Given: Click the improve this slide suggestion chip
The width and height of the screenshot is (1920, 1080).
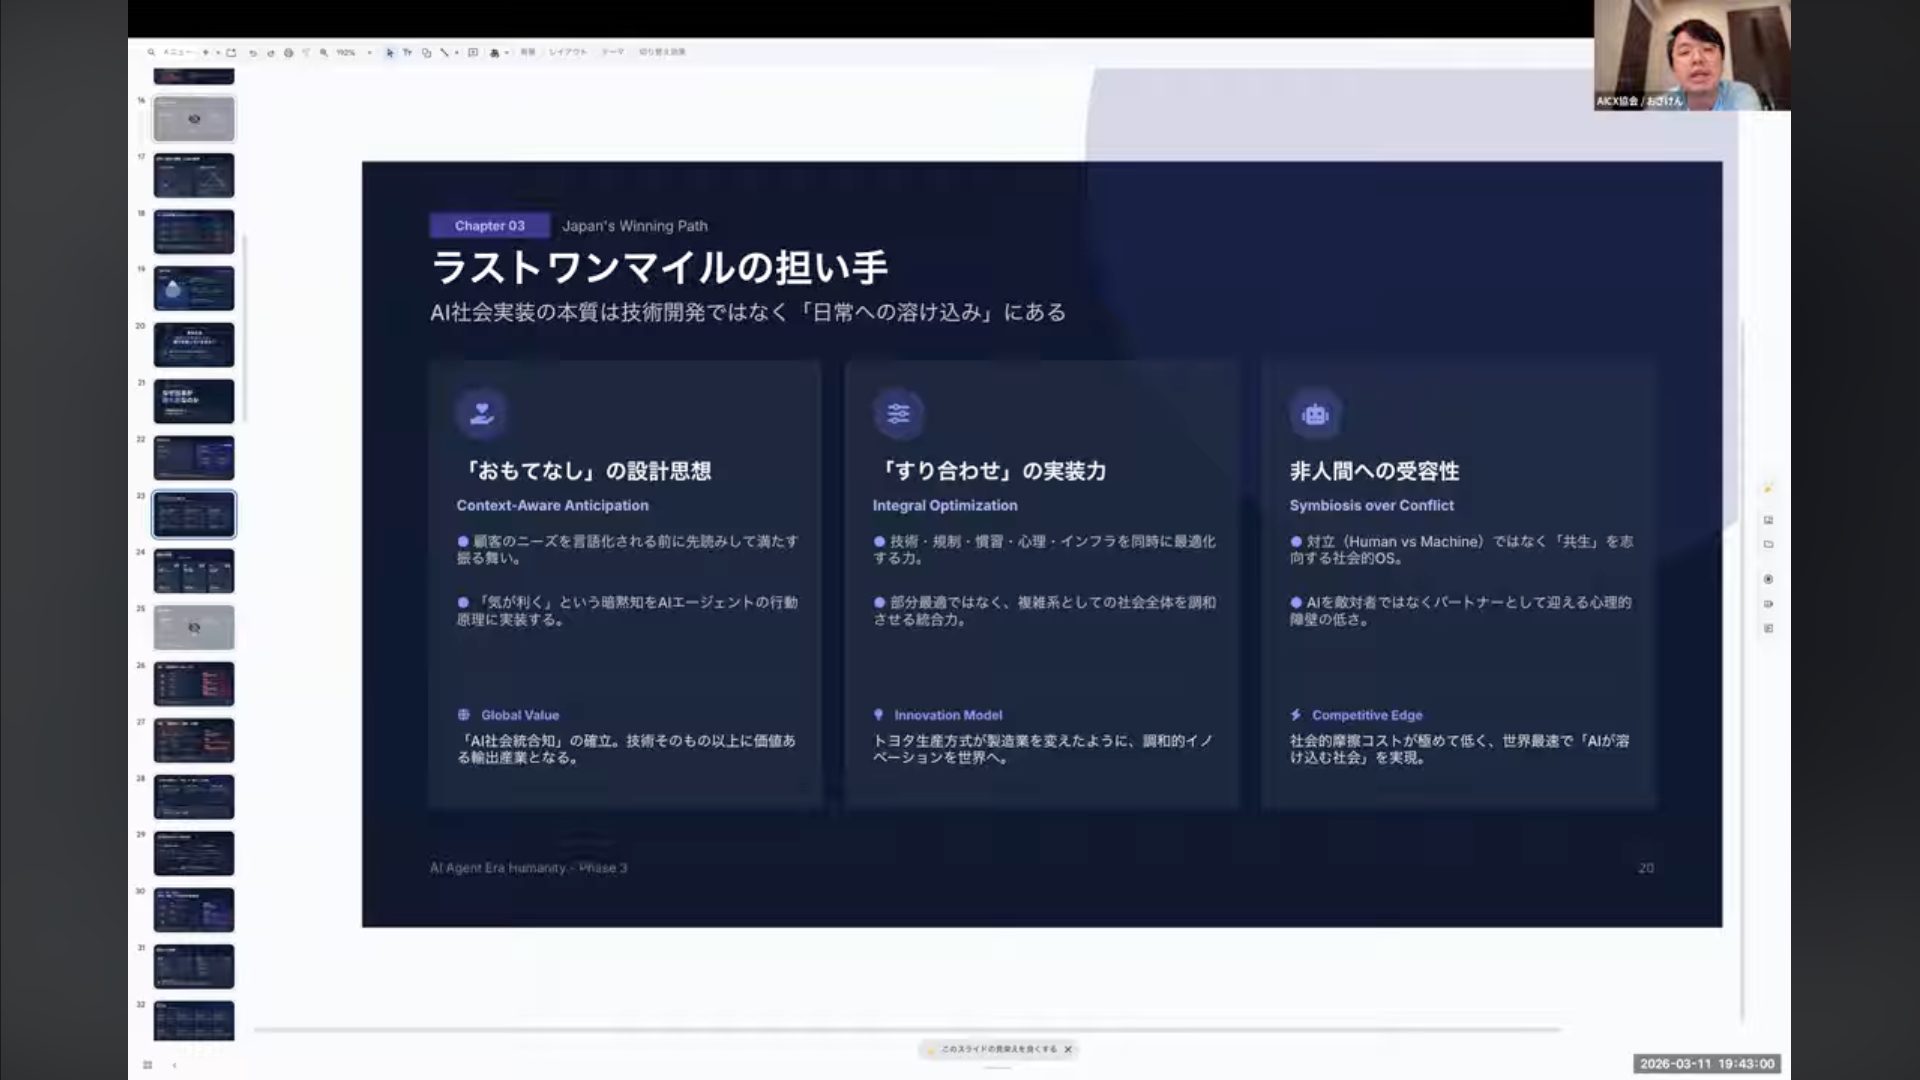Looking at the screenshot, I should click(997, 1049).
